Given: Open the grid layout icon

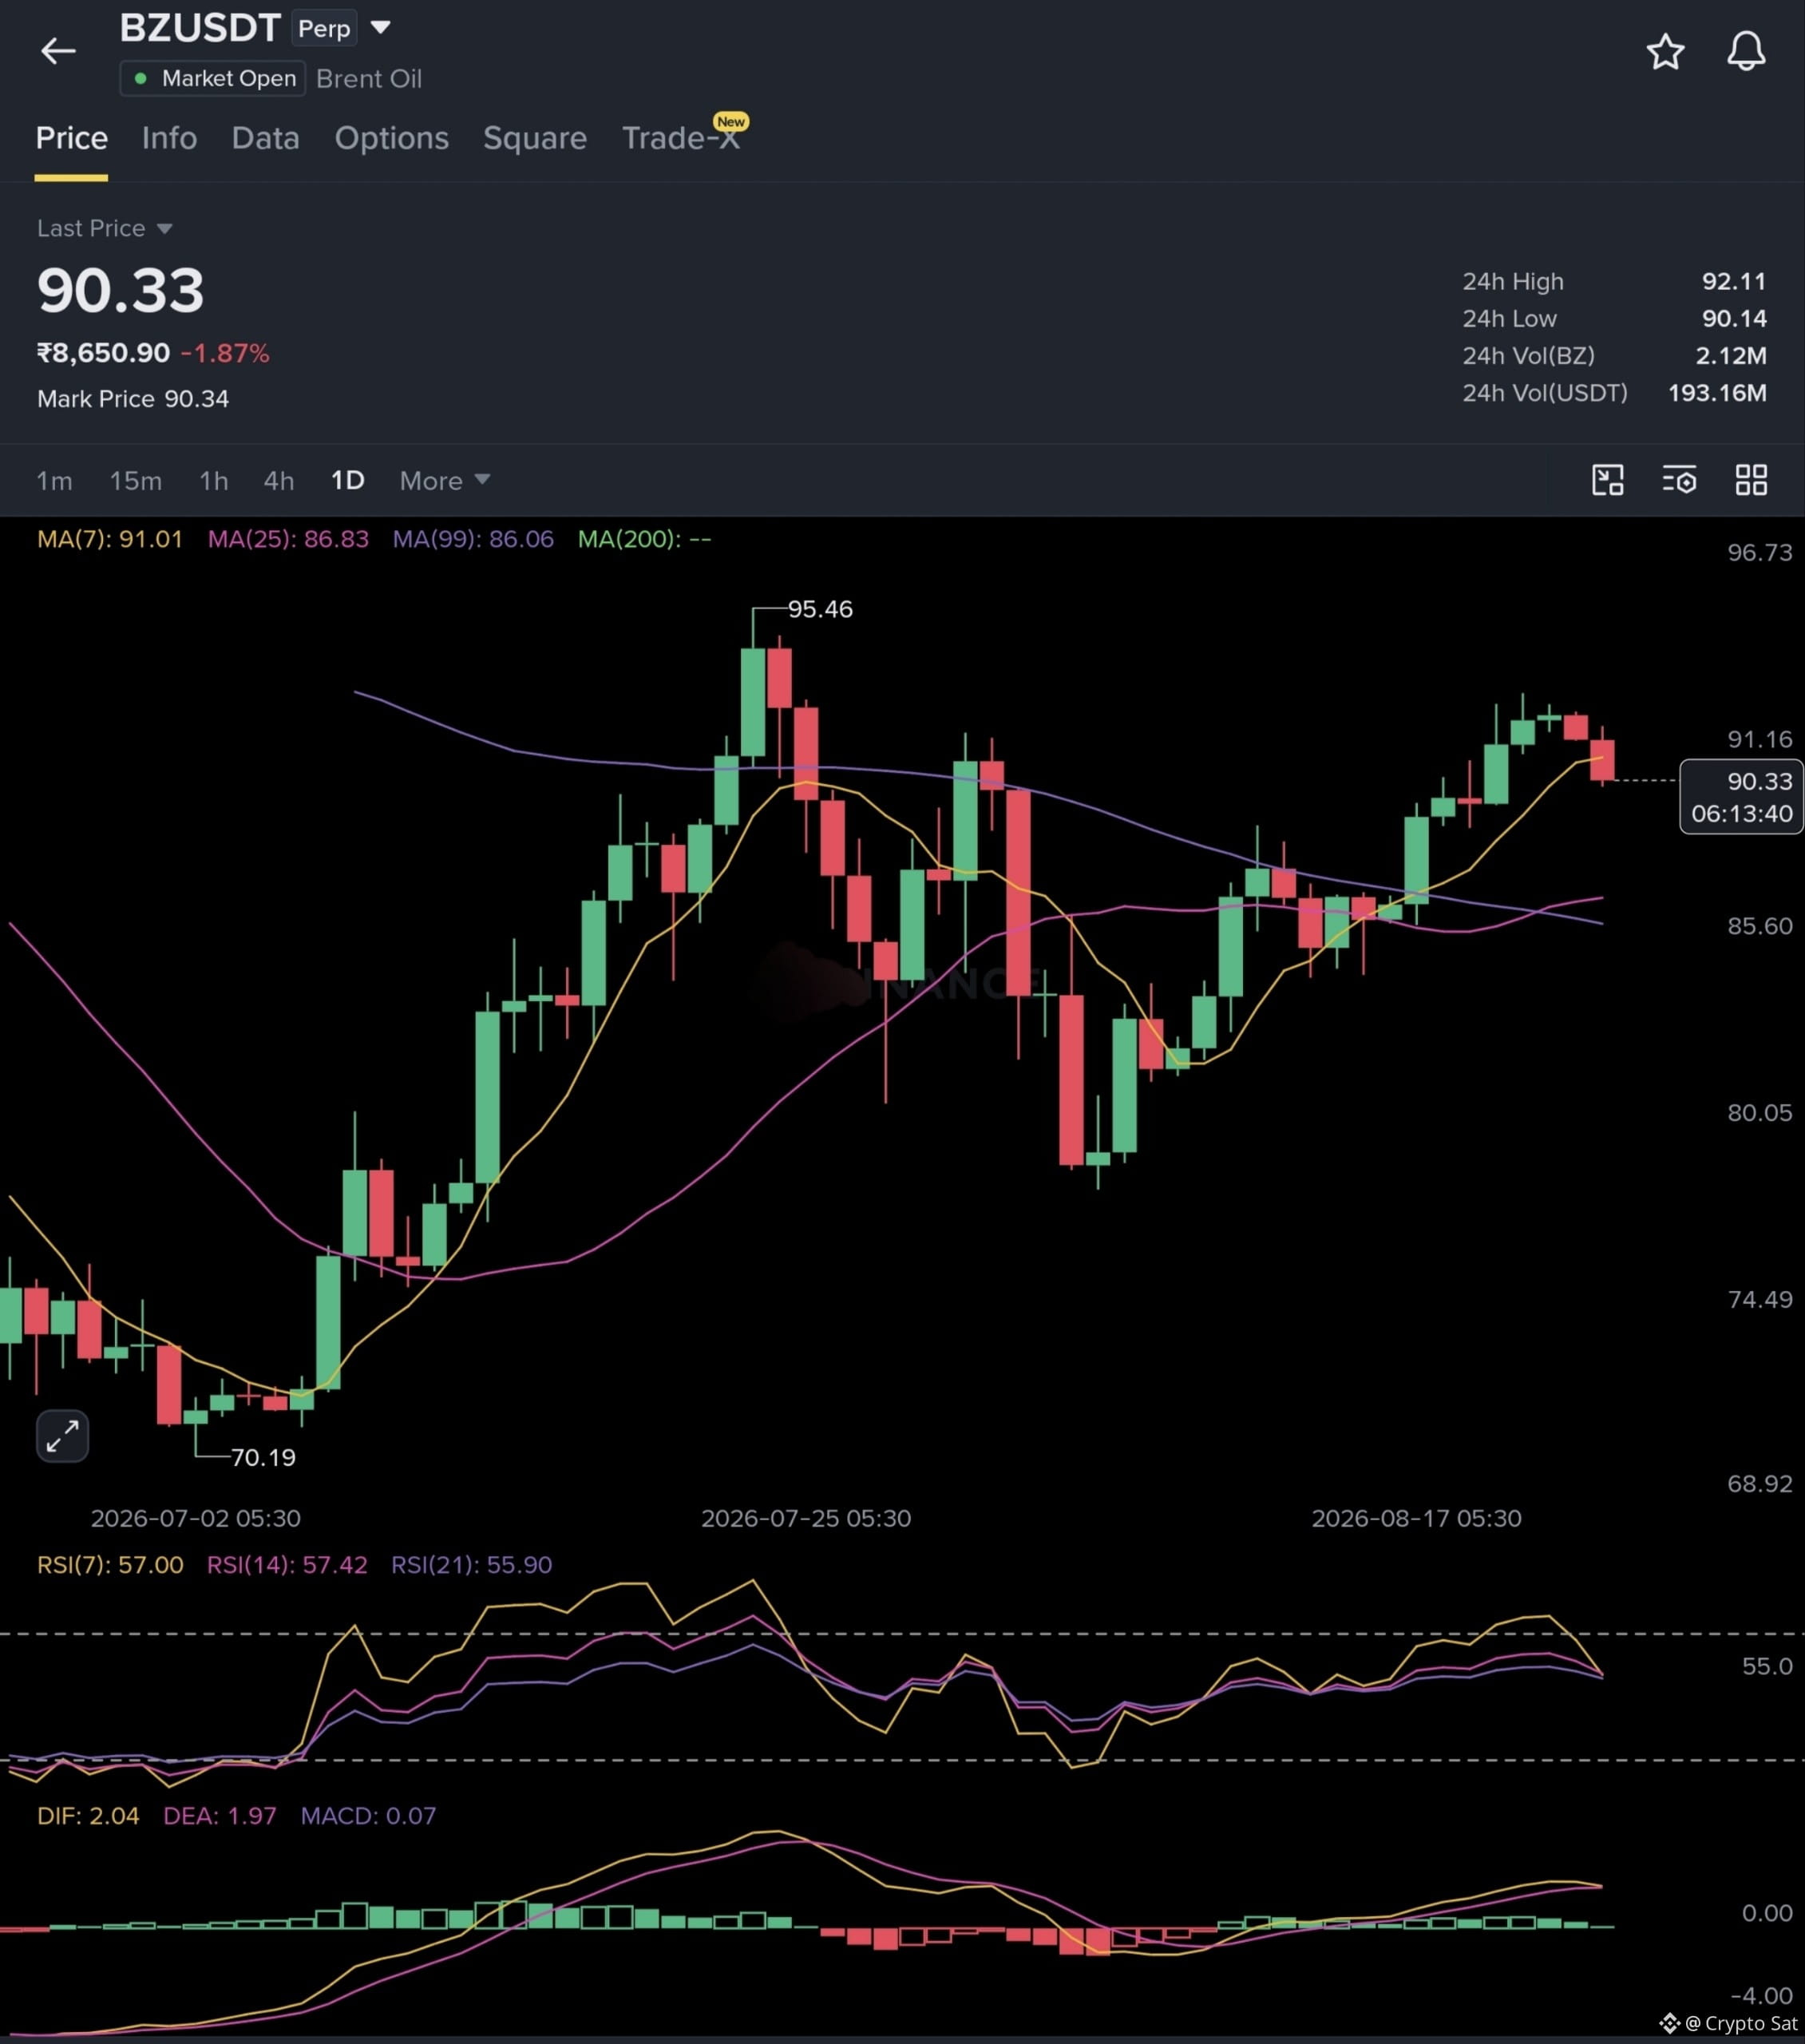Looking at the screenshot, I should click(x=1751, y=480).
